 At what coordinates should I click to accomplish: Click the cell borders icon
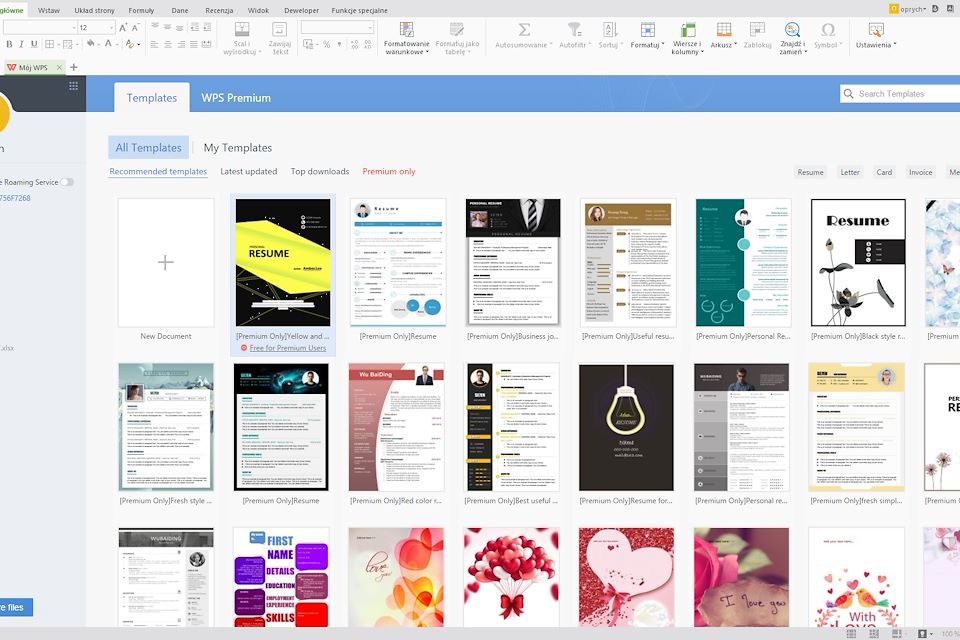[x=49, y=44]
